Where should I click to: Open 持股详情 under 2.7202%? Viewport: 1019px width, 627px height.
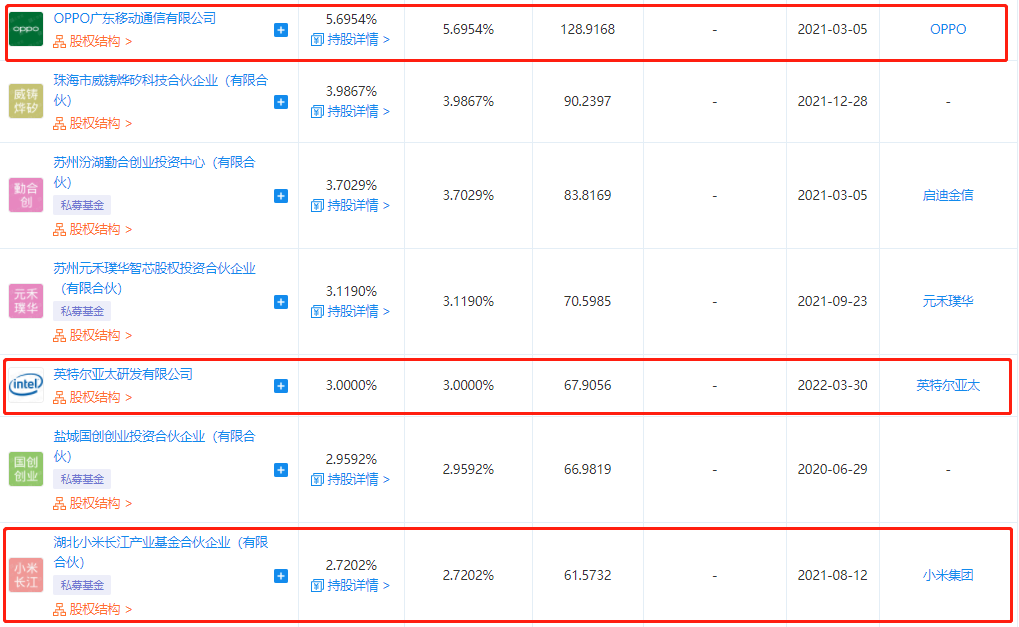[351, 585]
